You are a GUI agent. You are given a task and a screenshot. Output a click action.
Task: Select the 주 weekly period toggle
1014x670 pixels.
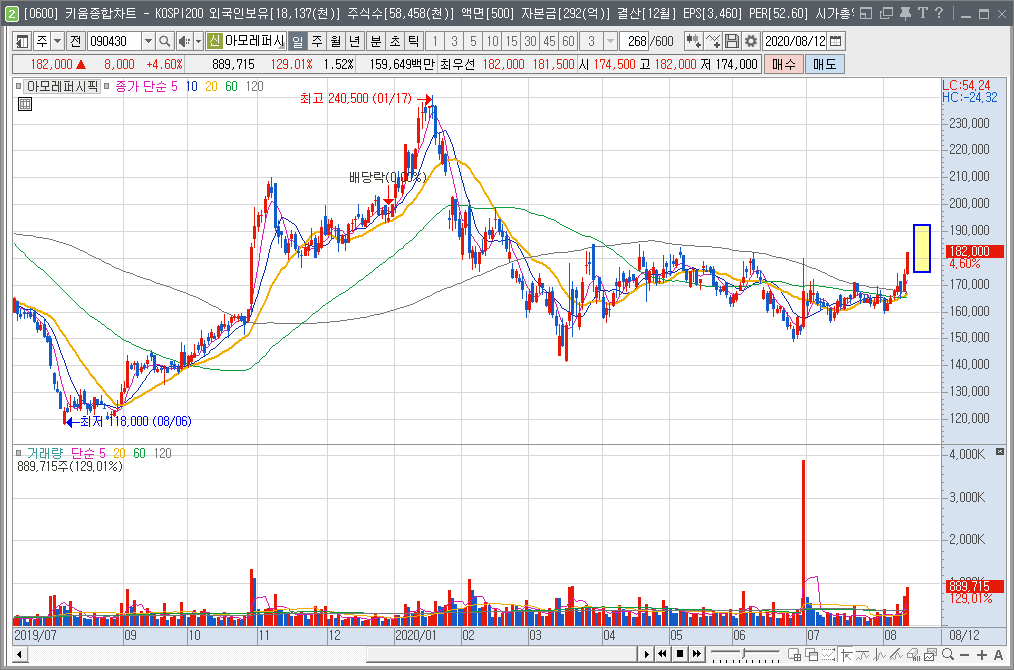[317, 41]
